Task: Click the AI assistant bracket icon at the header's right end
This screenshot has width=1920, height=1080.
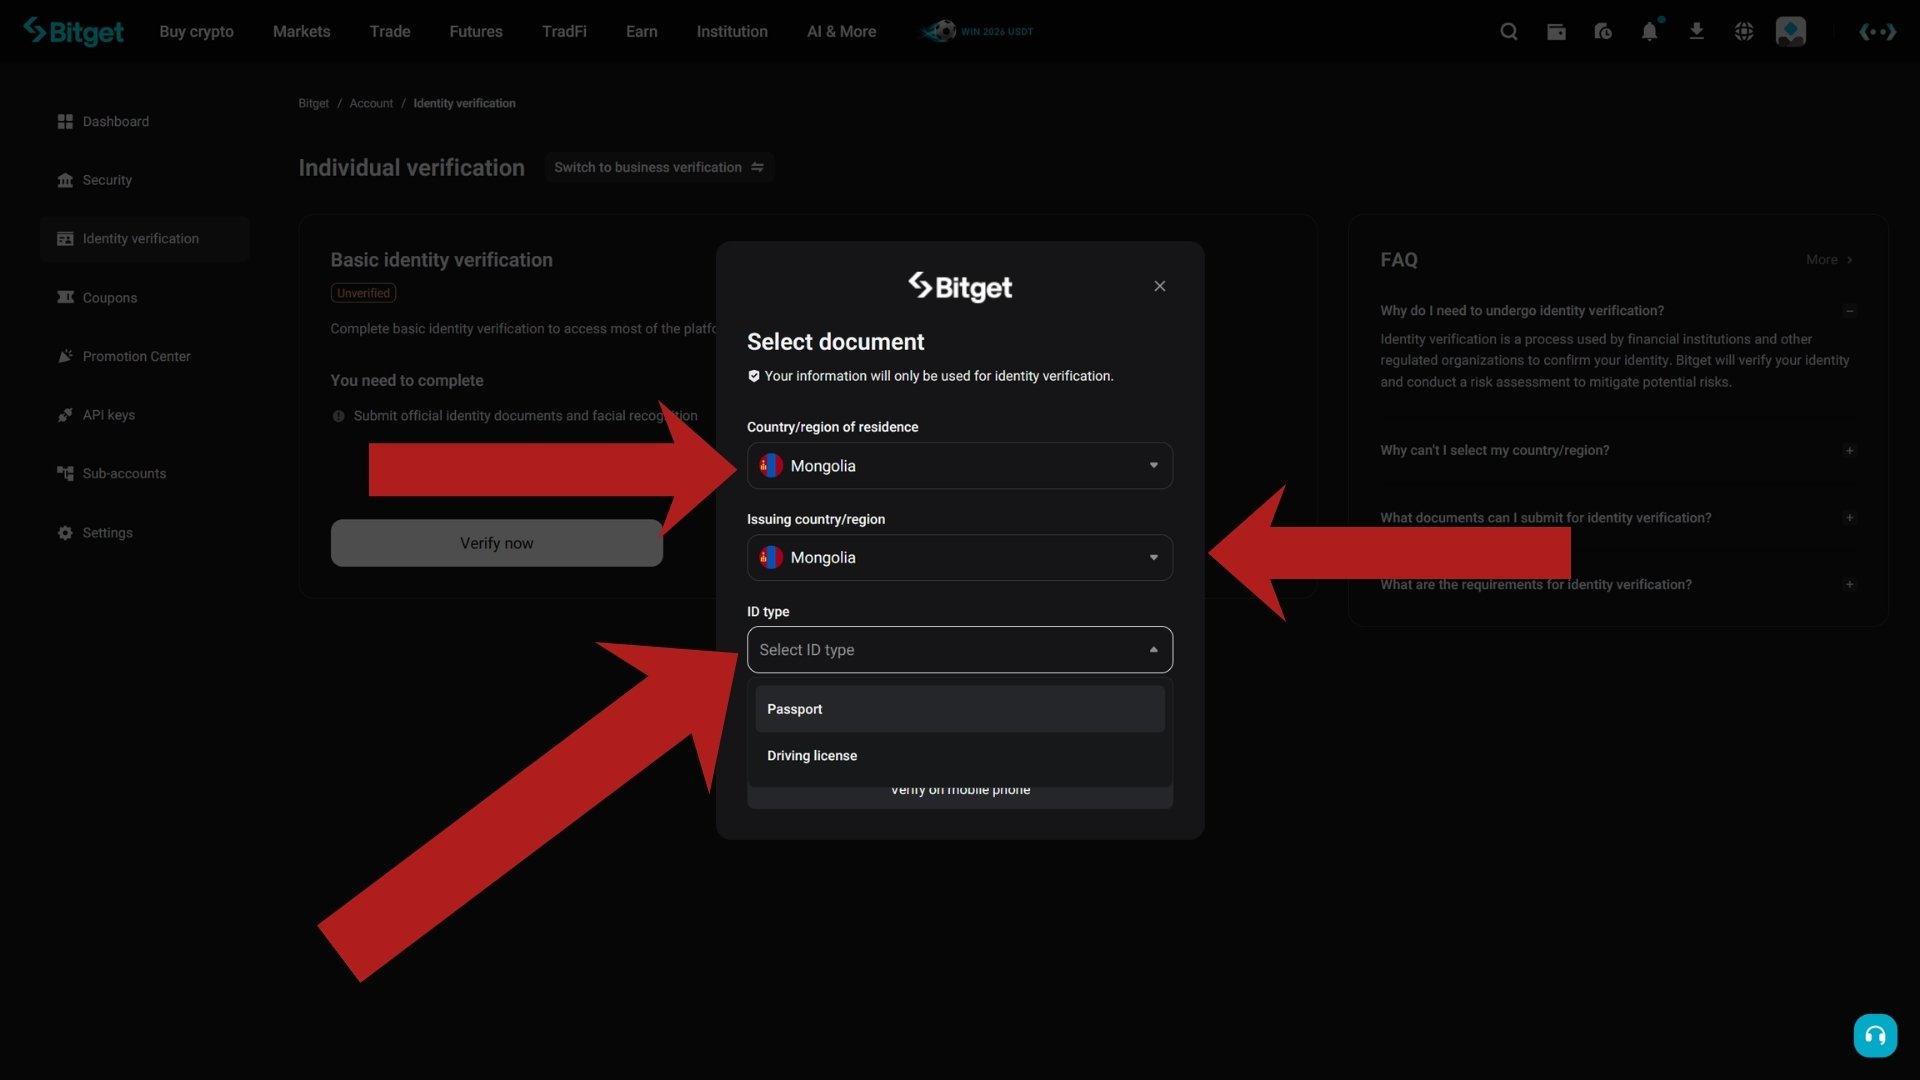Action: [x=1878, y=32]
